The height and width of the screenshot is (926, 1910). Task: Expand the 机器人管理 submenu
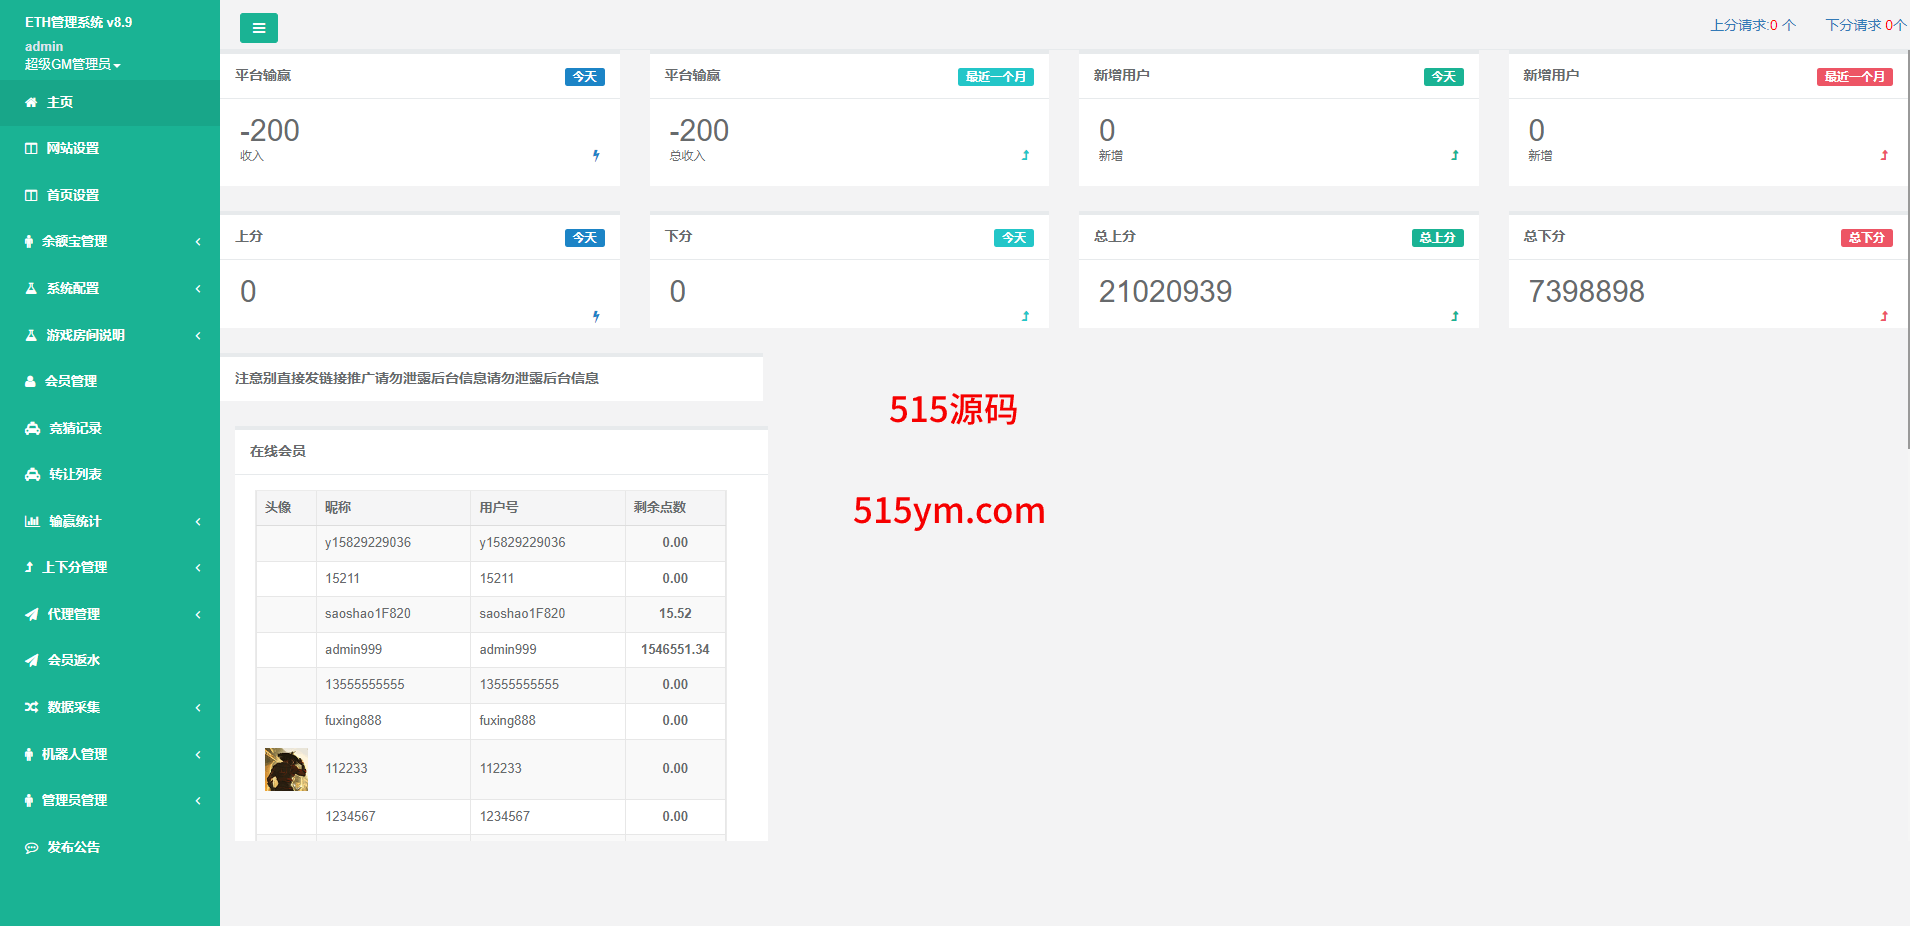pyautogui.click(x=198, y=754)
